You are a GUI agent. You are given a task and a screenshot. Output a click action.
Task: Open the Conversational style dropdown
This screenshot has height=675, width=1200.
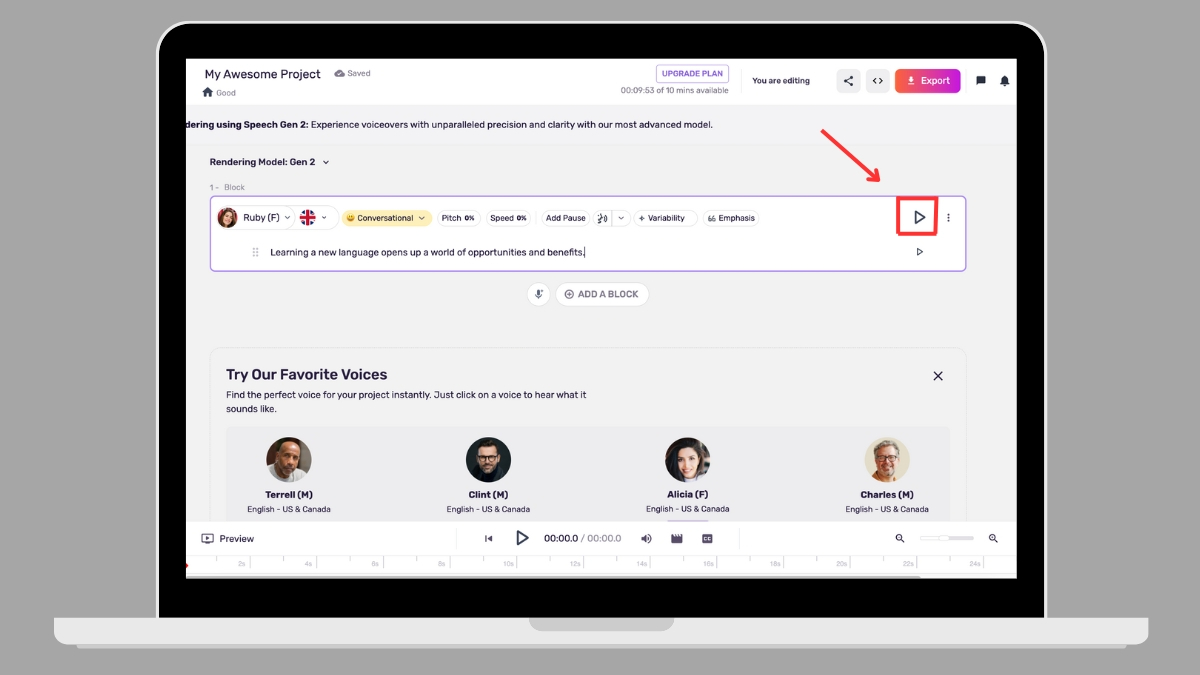(x=386, y=218)
